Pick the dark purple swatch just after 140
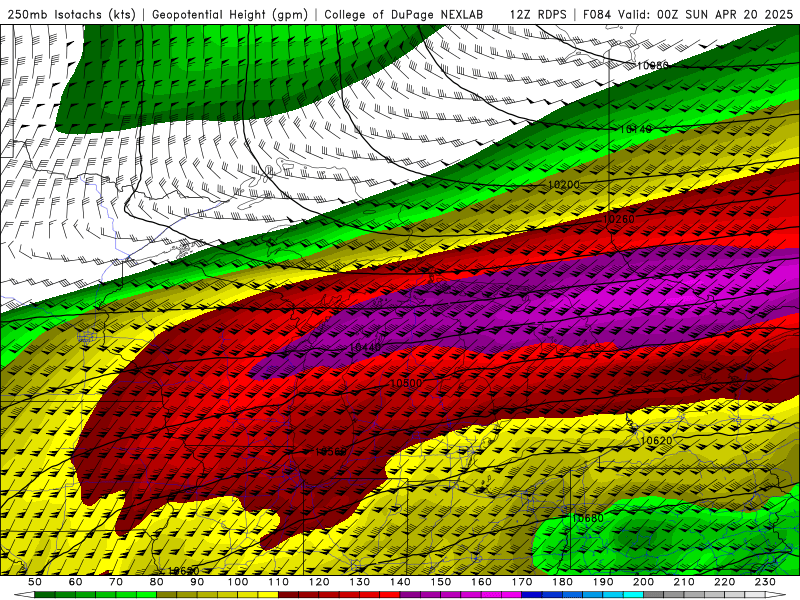The width and height of the screenshot is (800, 600). tap(410, 594)
